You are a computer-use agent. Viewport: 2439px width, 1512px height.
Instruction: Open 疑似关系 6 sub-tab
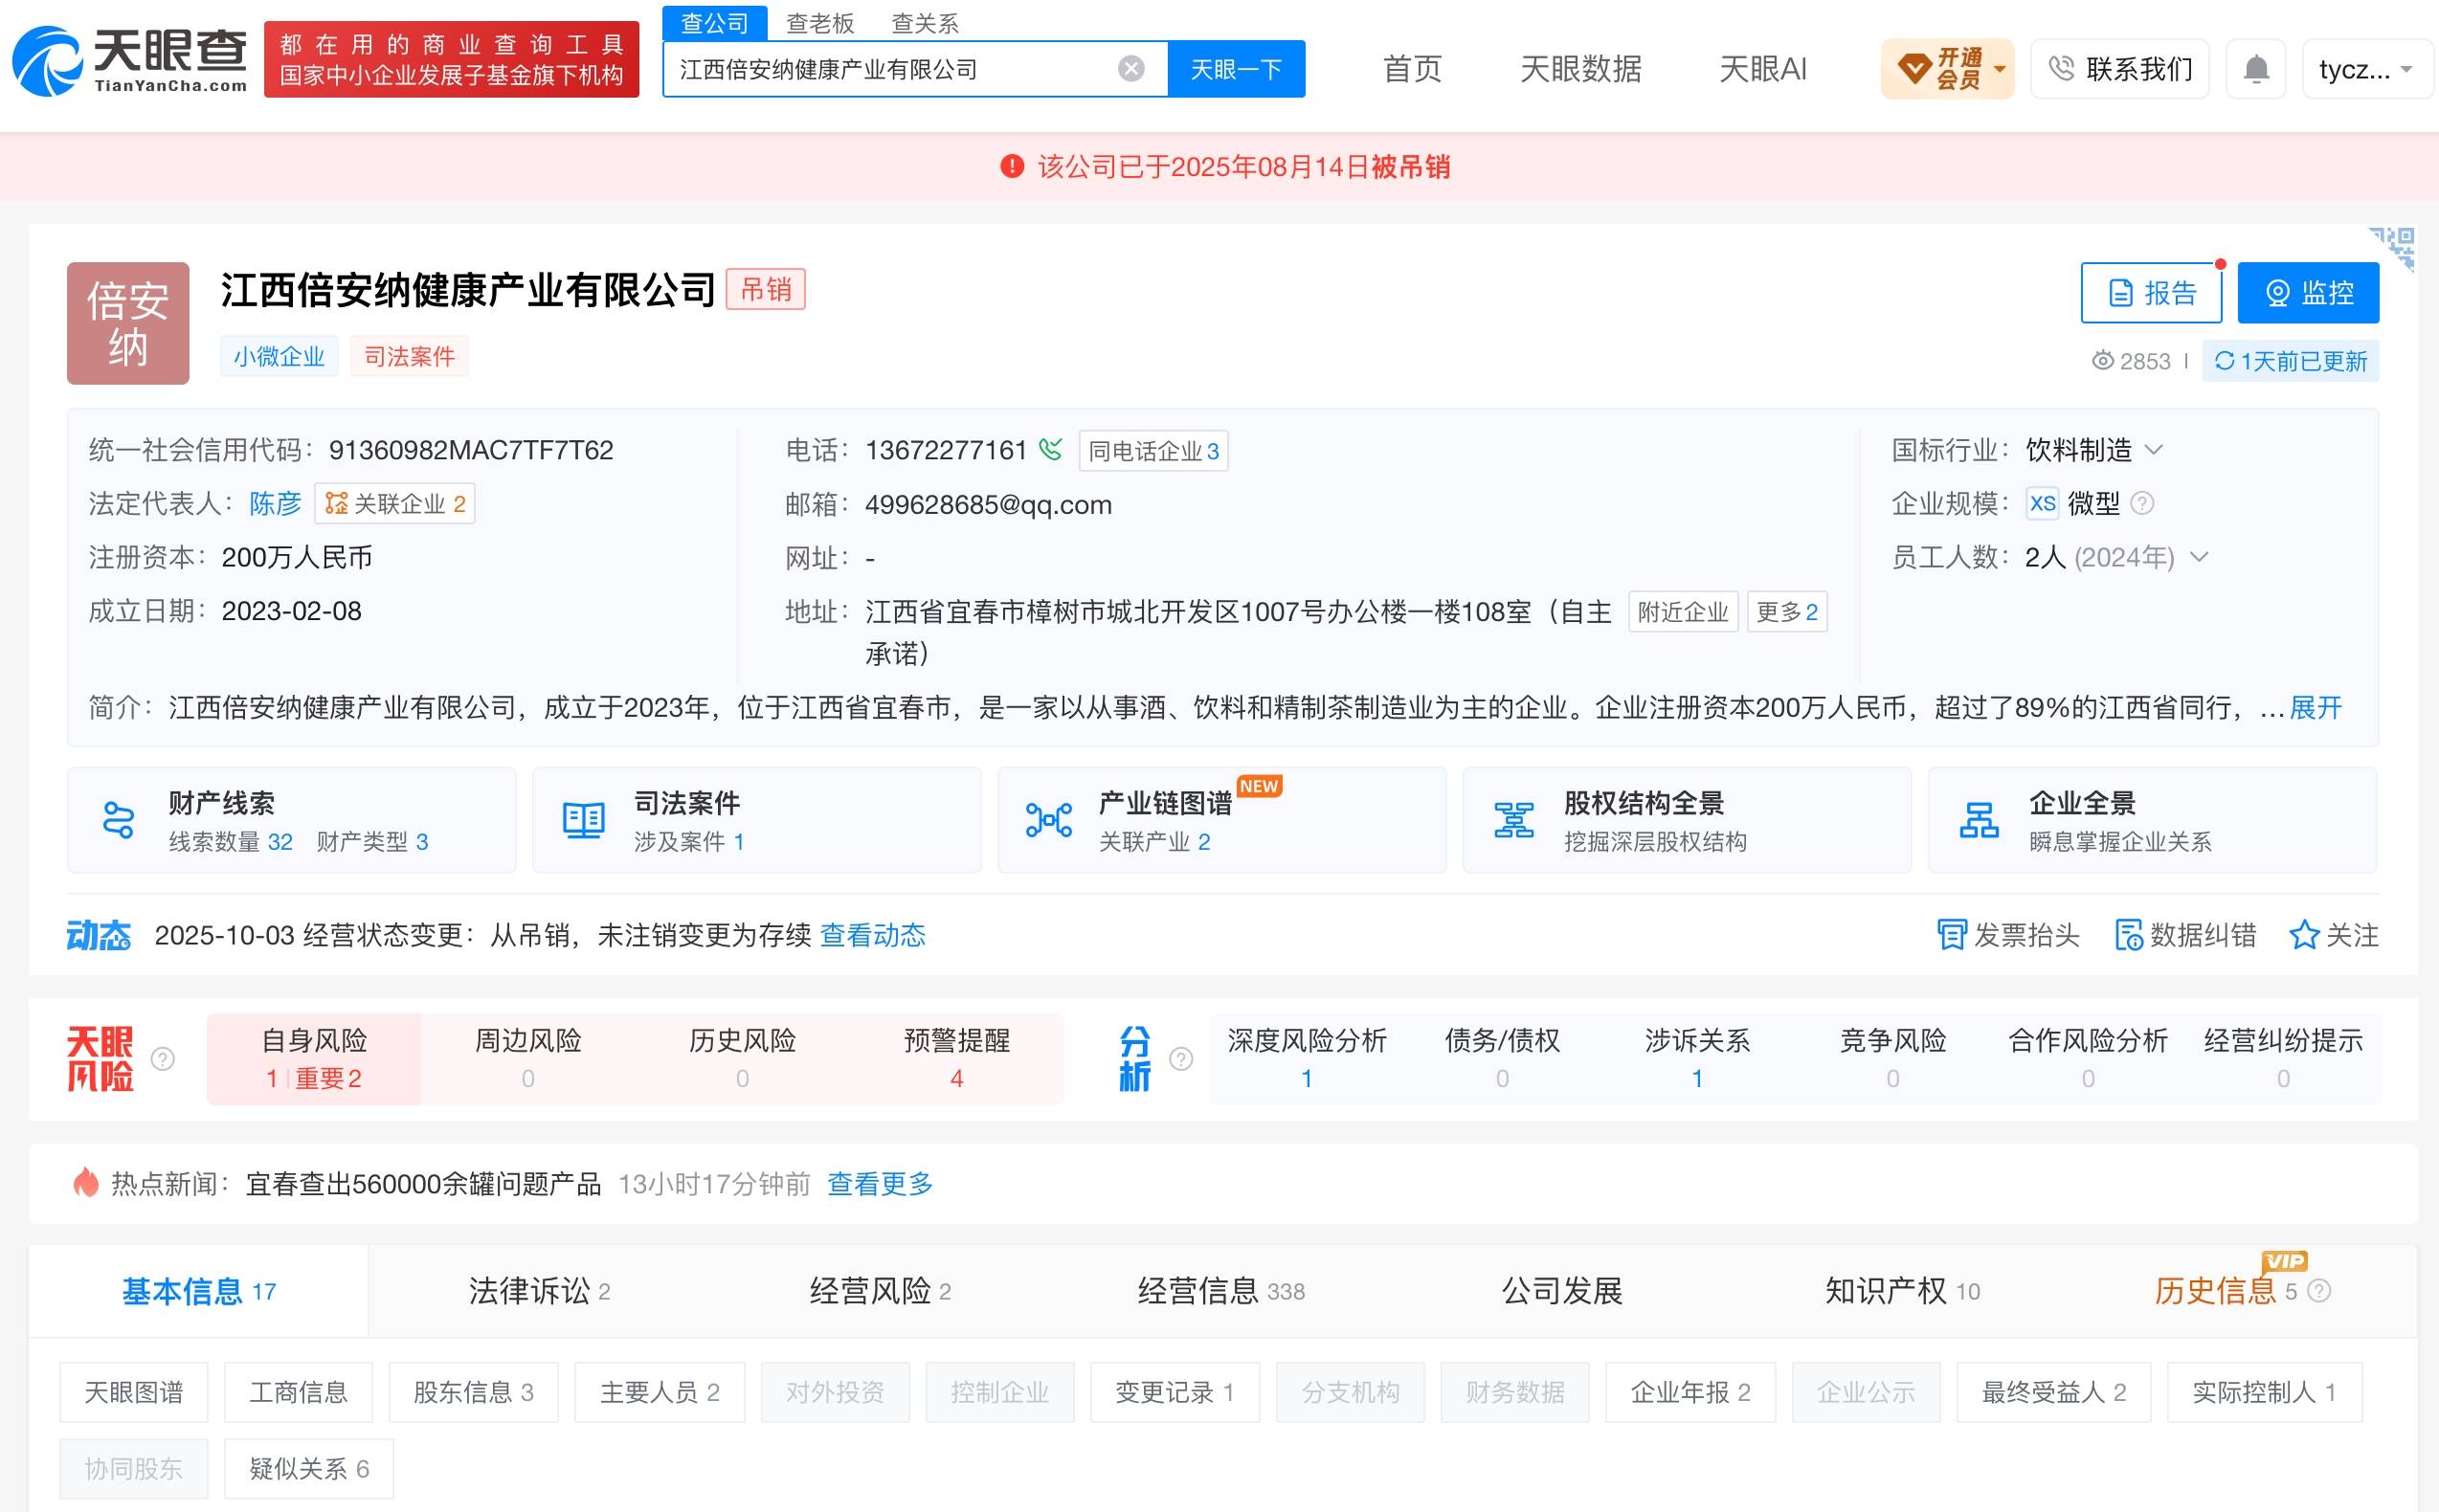[x=309, y=1469]
